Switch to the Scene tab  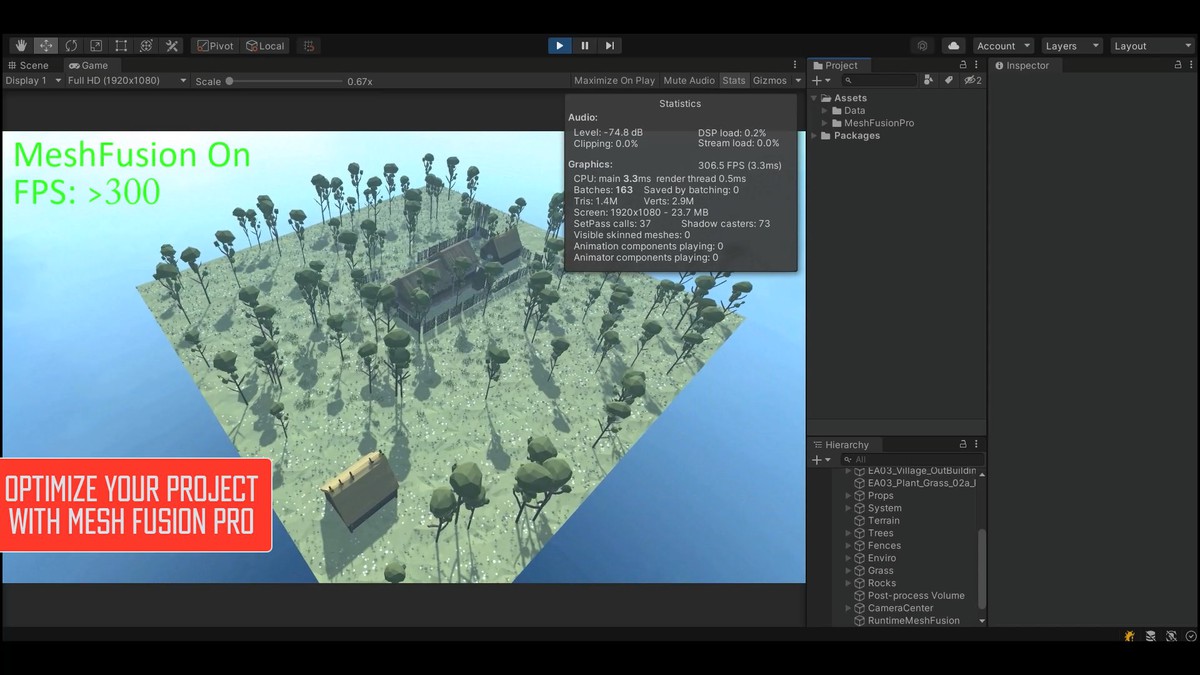(x=28, y=65)
